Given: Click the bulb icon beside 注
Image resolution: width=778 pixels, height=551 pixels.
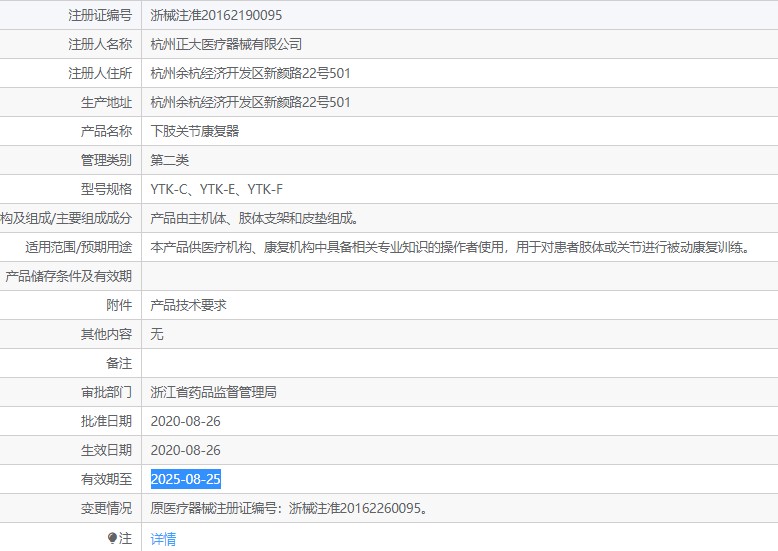Looking at the screenshot, I should [112, 538].
